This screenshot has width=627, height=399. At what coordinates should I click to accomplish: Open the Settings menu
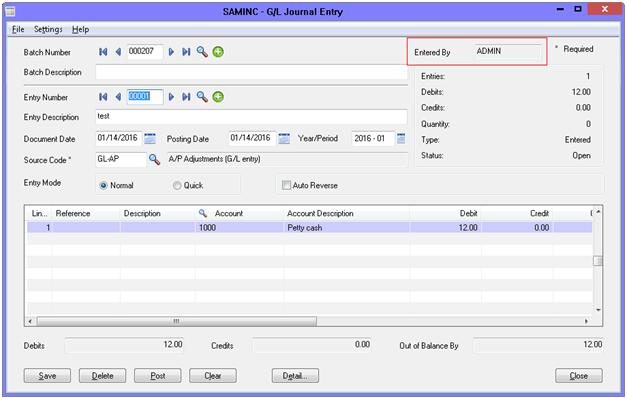pyautogui.click(x=48, y=29)
